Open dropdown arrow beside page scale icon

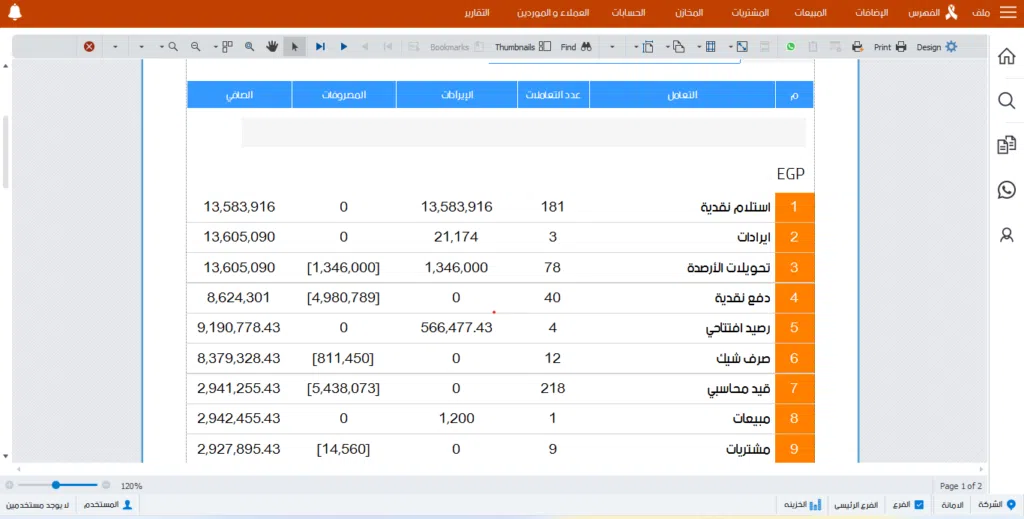(730, 47)
